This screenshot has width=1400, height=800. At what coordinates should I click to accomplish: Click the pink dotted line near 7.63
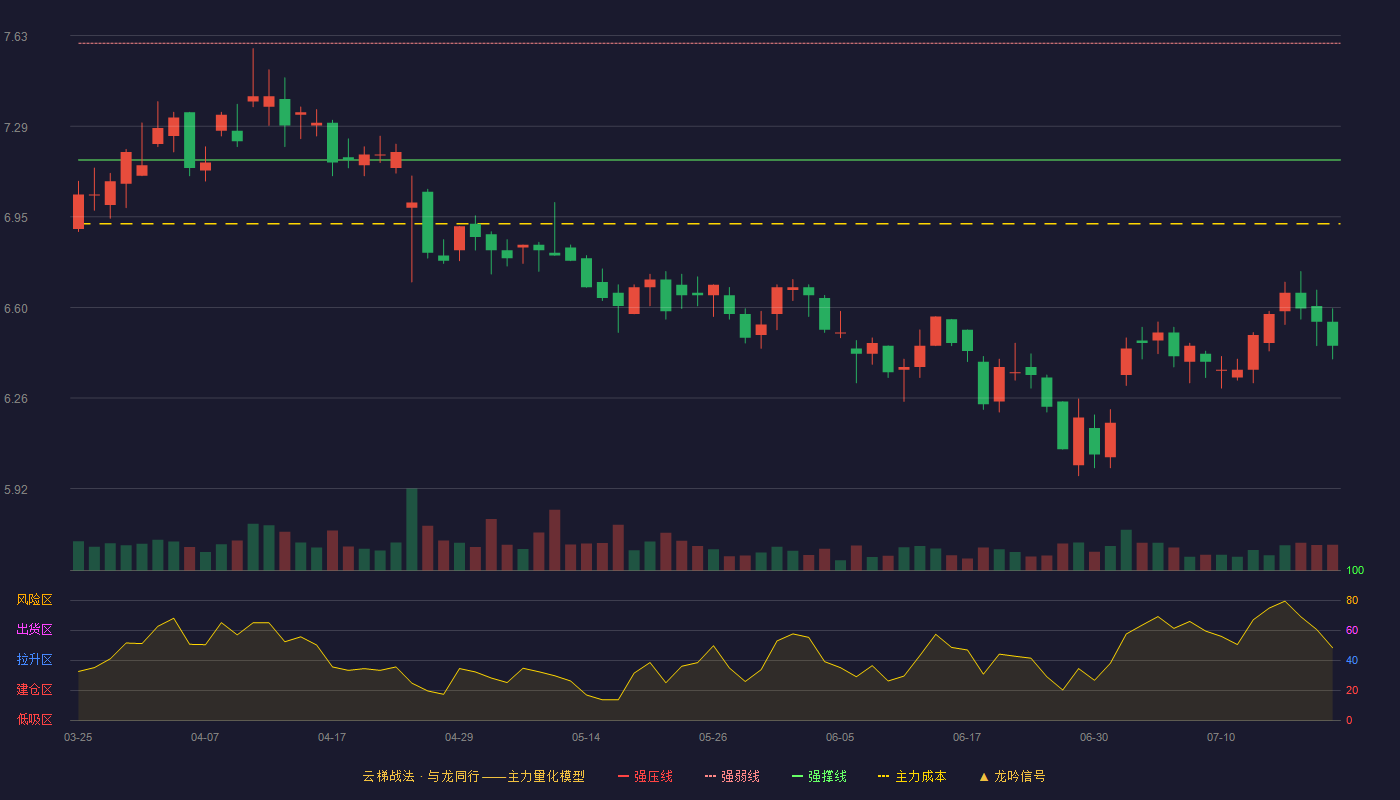(x=709, y=43)
